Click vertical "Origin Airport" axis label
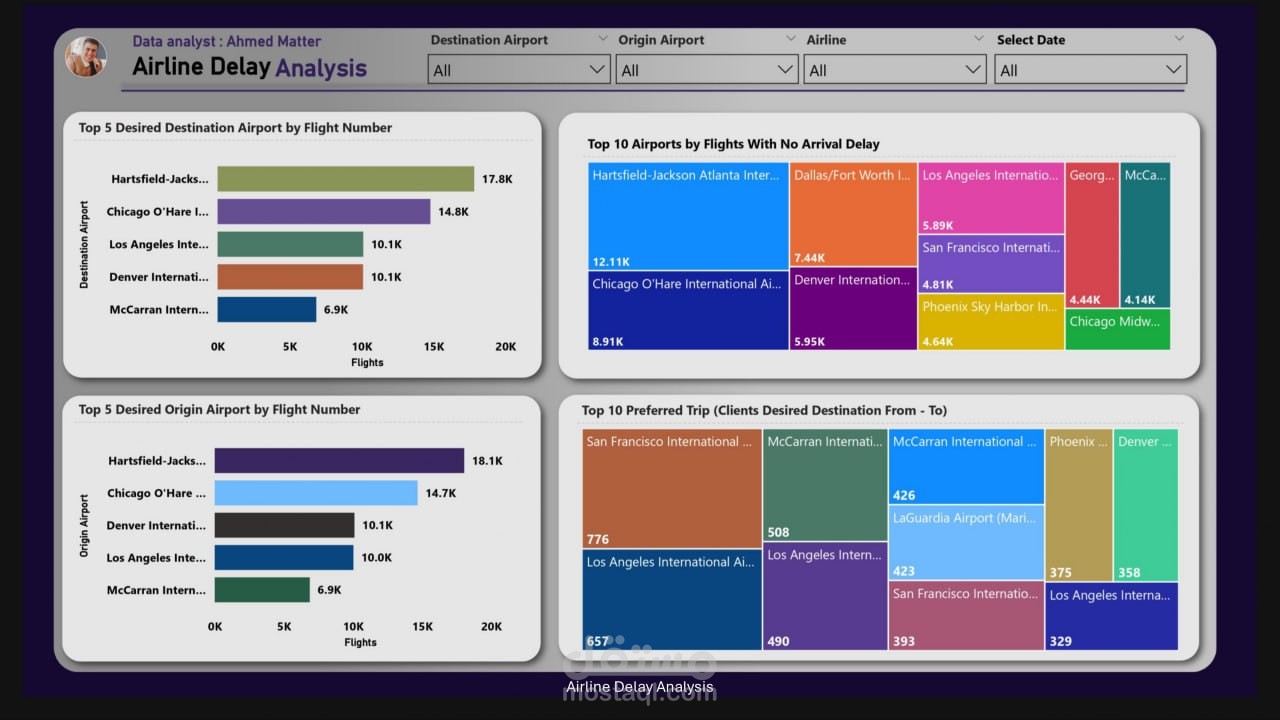The image size is (1280, 720). click(x=84, y=525)
